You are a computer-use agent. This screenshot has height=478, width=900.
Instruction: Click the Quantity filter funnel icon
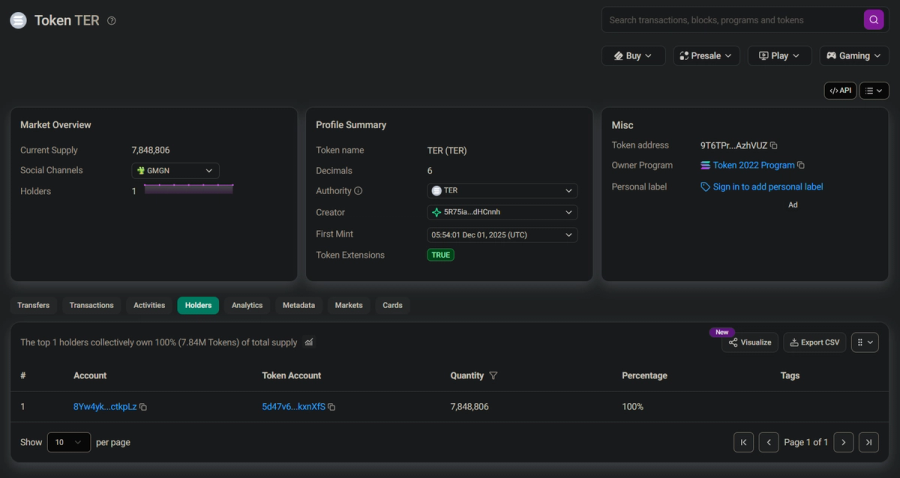pos(493,376)
